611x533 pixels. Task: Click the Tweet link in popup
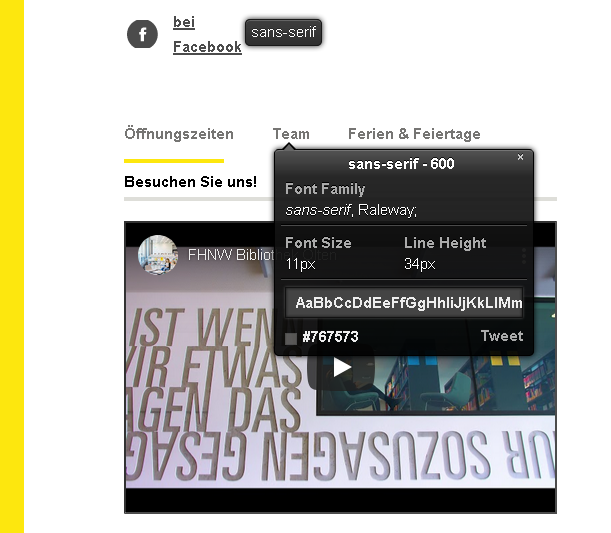(x=502, y=336)
